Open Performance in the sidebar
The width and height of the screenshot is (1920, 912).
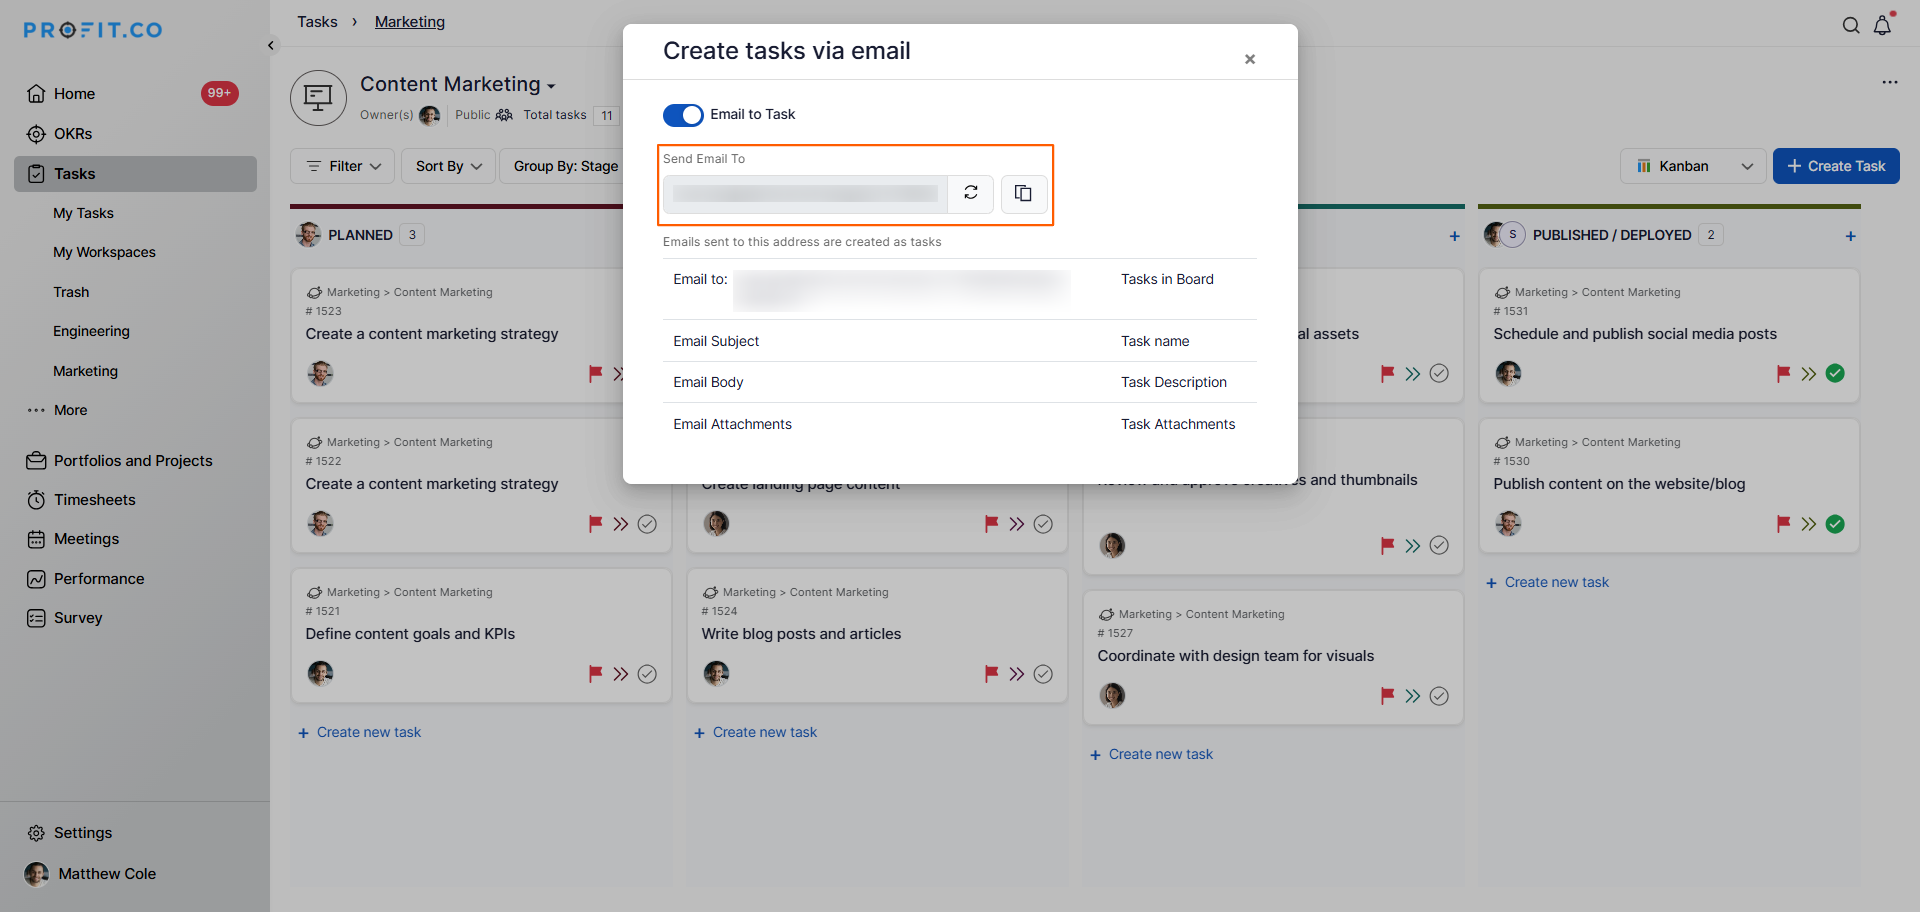(86, 579)
